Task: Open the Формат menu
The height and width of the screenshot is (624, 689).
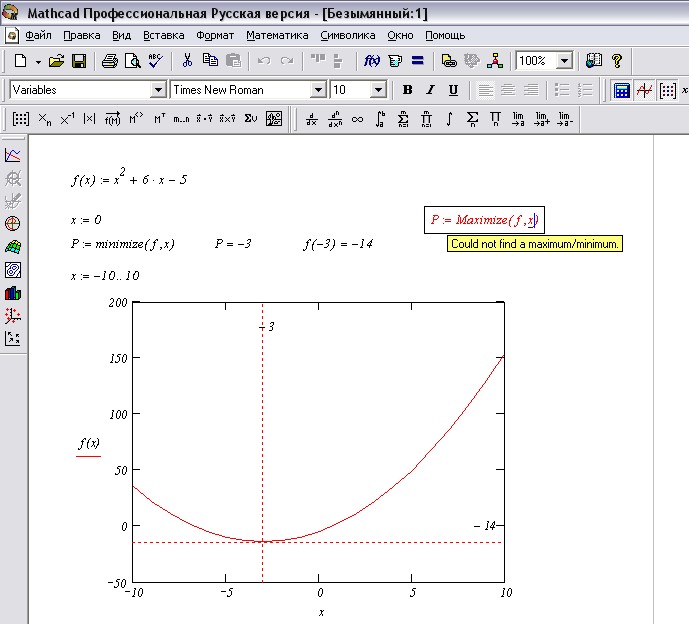Action: pos(215,36)
